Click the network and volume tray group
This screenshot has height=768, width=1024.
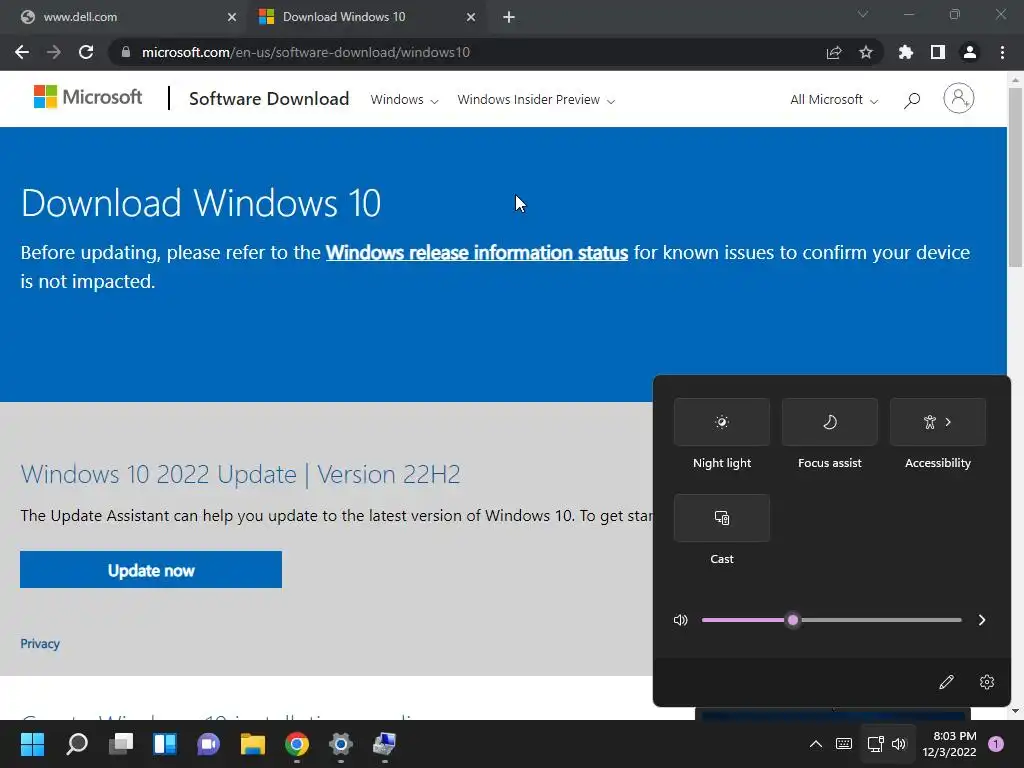887,744
